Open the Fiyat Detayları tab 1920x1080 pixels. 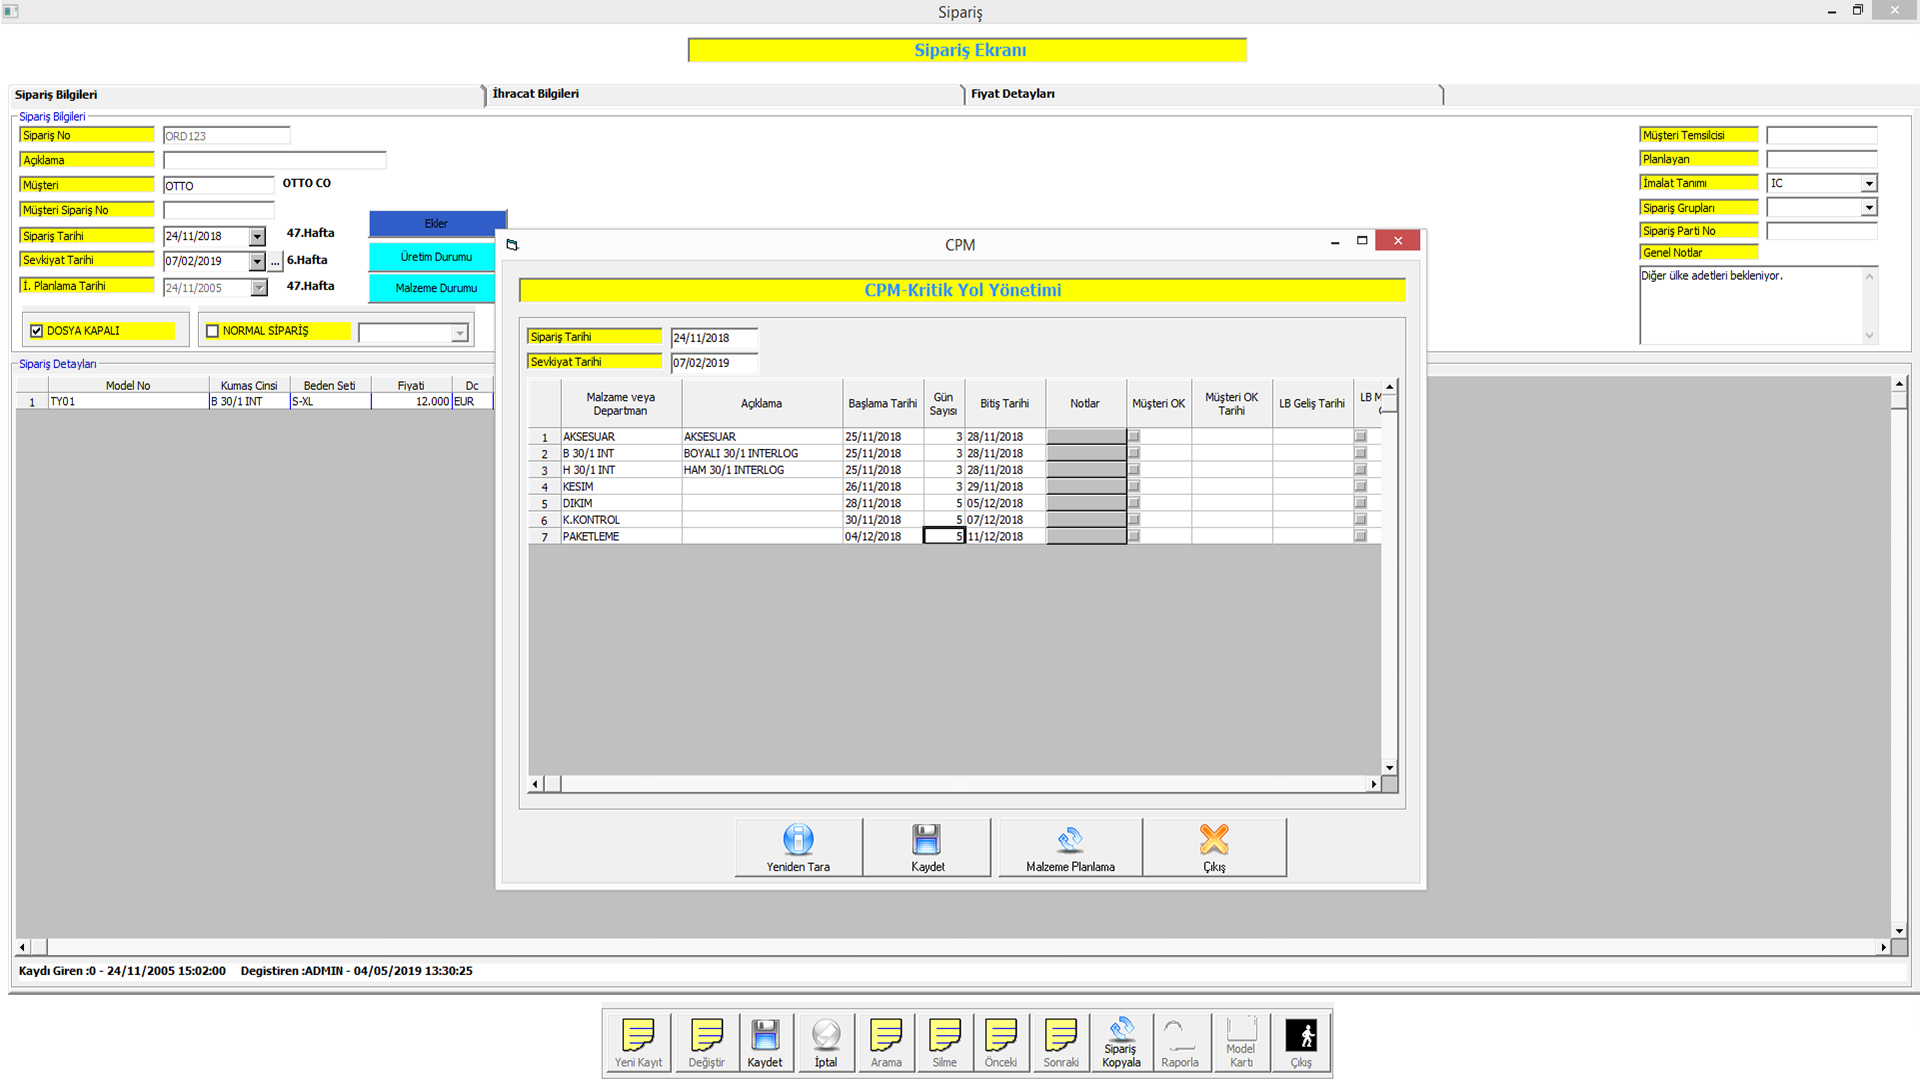(x=1012, y=94)
